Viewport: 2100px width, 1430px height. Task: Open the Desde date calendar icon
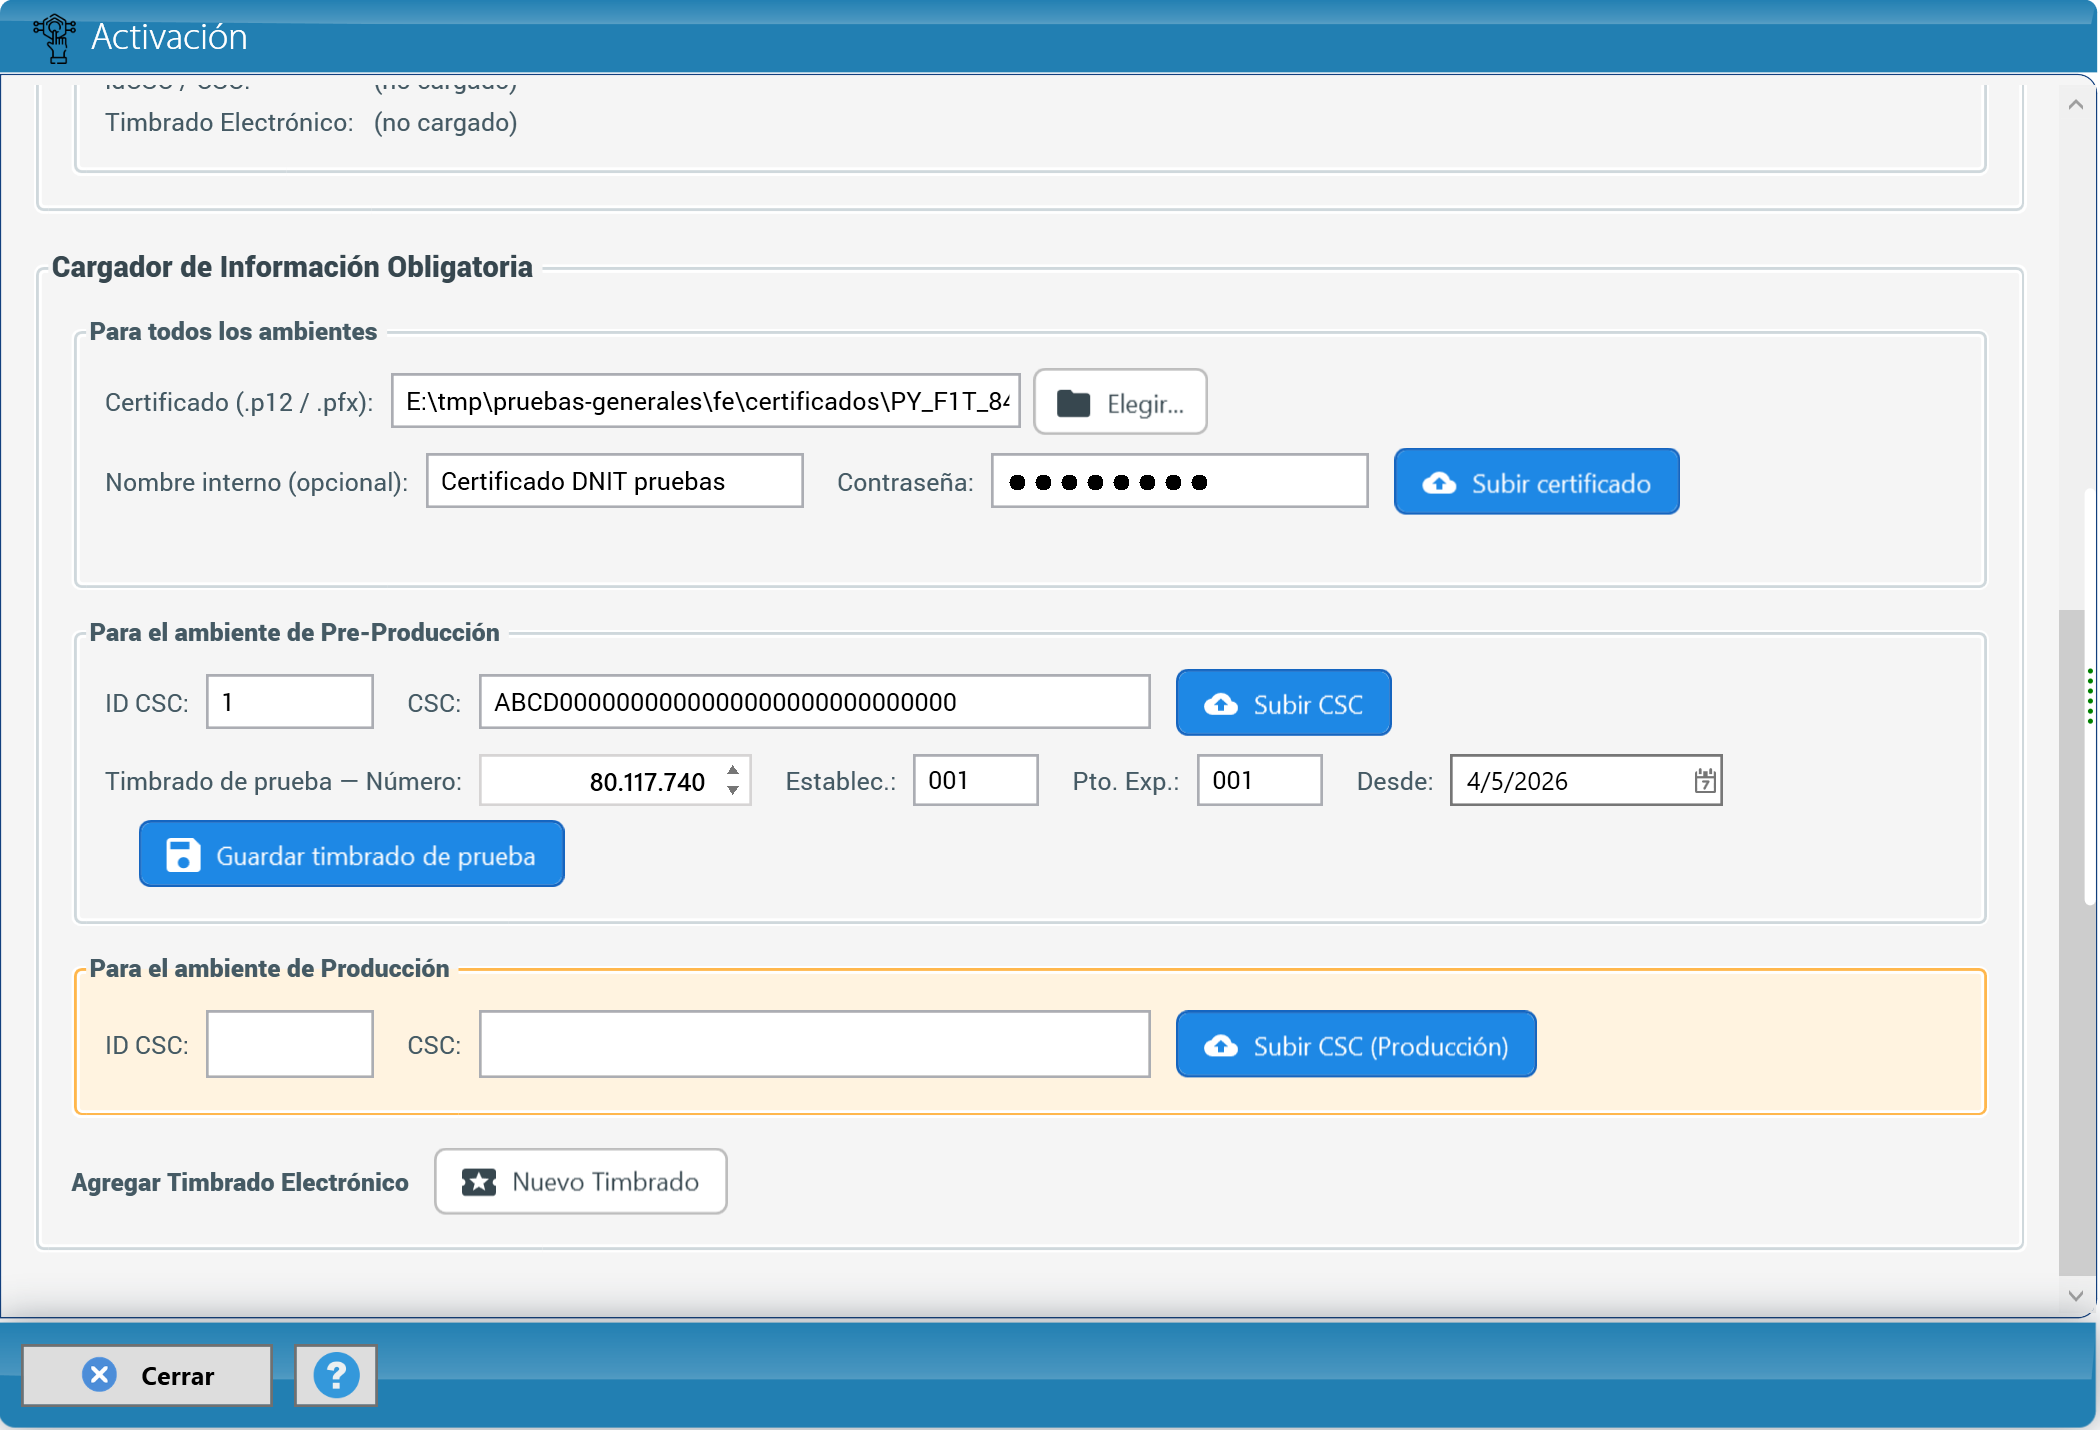[1705, 781]
